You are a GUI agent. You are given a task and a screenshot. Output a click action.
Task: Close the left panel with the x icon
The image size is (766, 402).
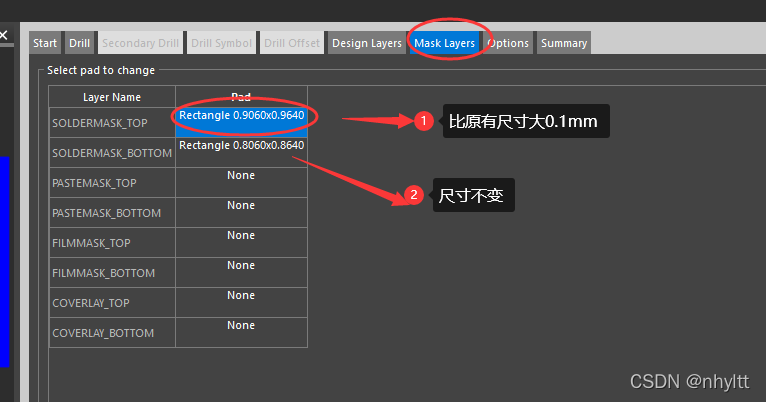click(x=3, y=35)
